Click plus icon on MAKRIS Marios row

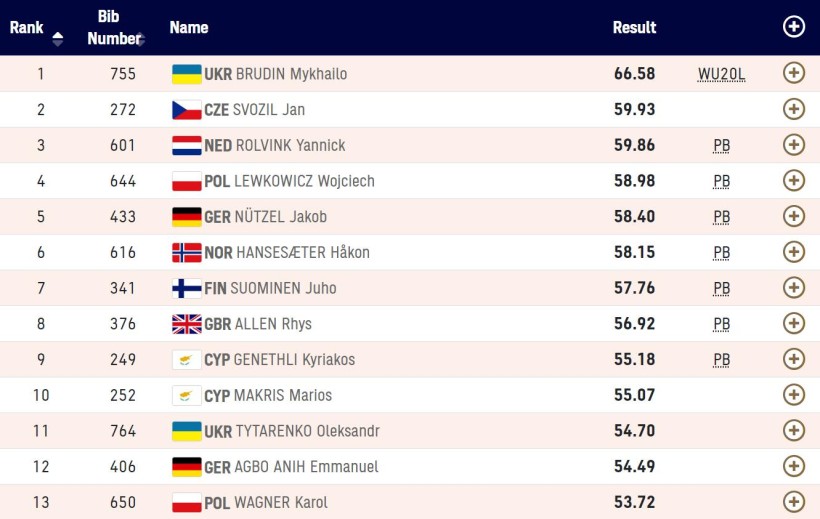click(x=793, y=394)
